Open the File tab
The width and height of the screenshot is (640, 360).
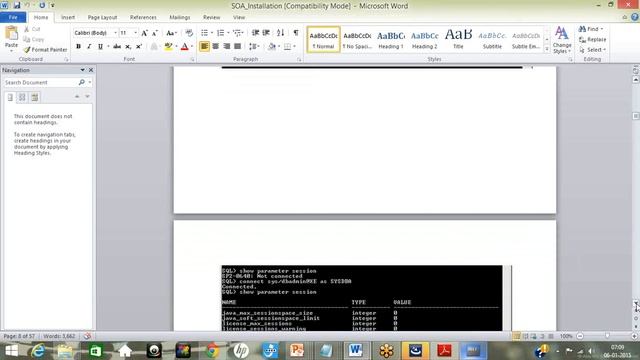[x=13, y=18]
